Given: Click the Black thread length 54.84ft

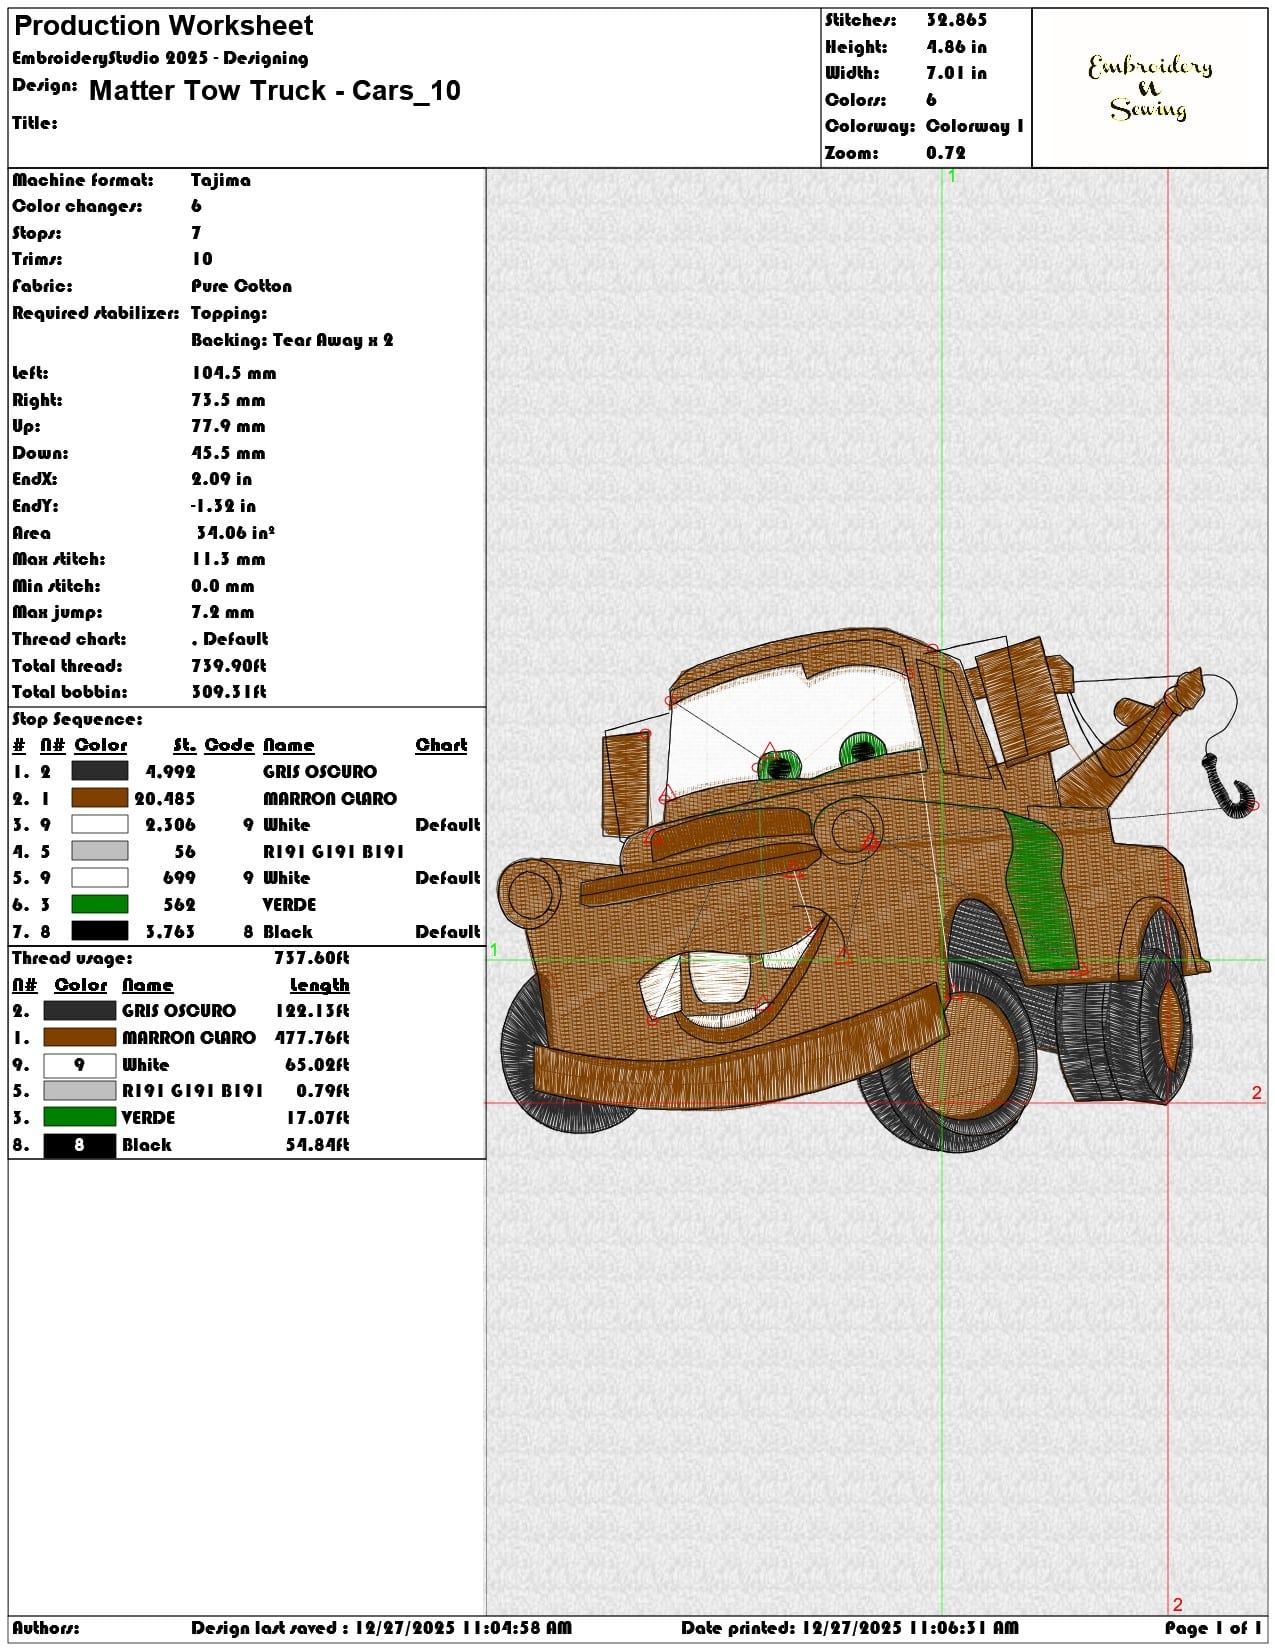Looking at the screenshot, I should 318,1145.
